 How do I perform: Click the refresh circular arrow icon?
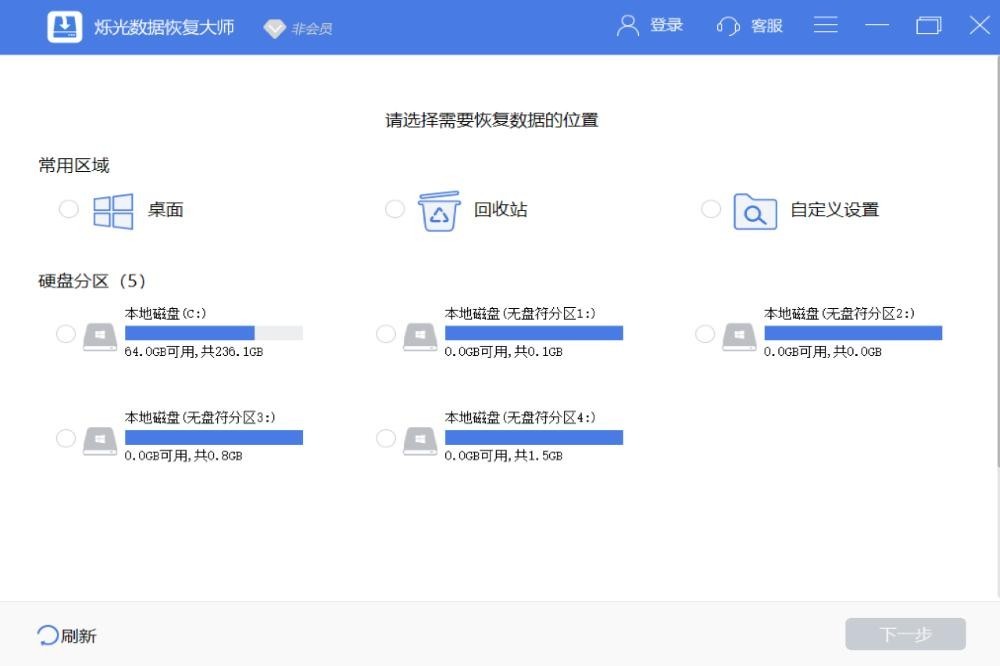(x=47, y=635)
